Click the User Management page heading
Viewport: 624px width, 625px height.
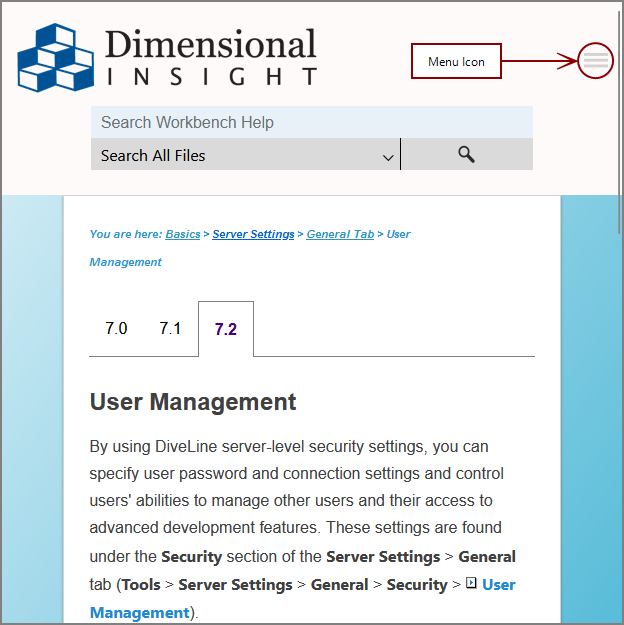[x=193, y=402]
